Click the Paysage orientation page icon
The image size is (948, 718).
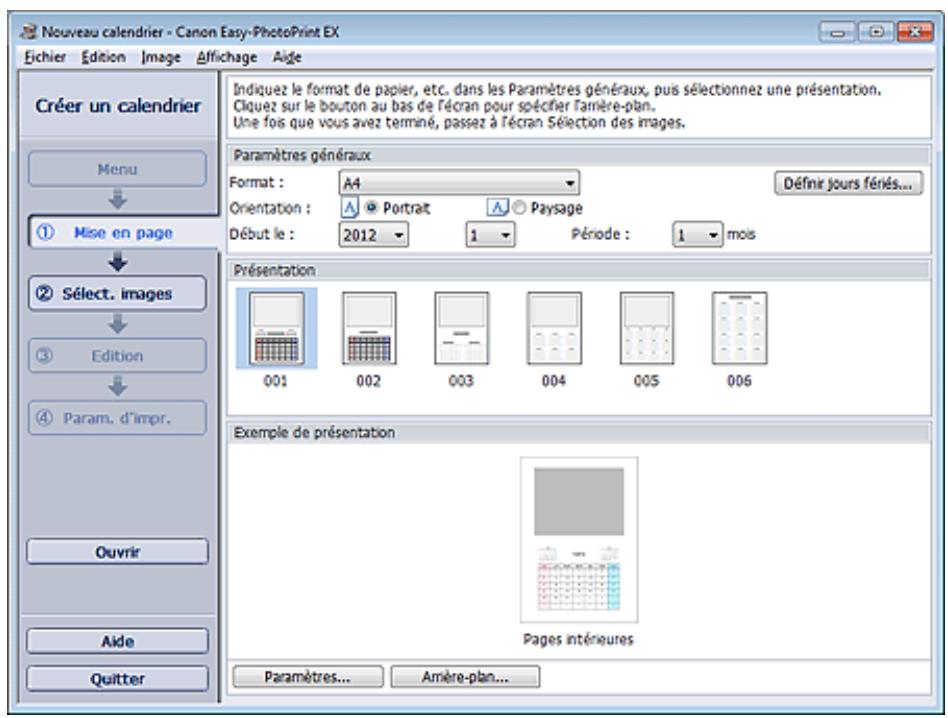(496, 208)
